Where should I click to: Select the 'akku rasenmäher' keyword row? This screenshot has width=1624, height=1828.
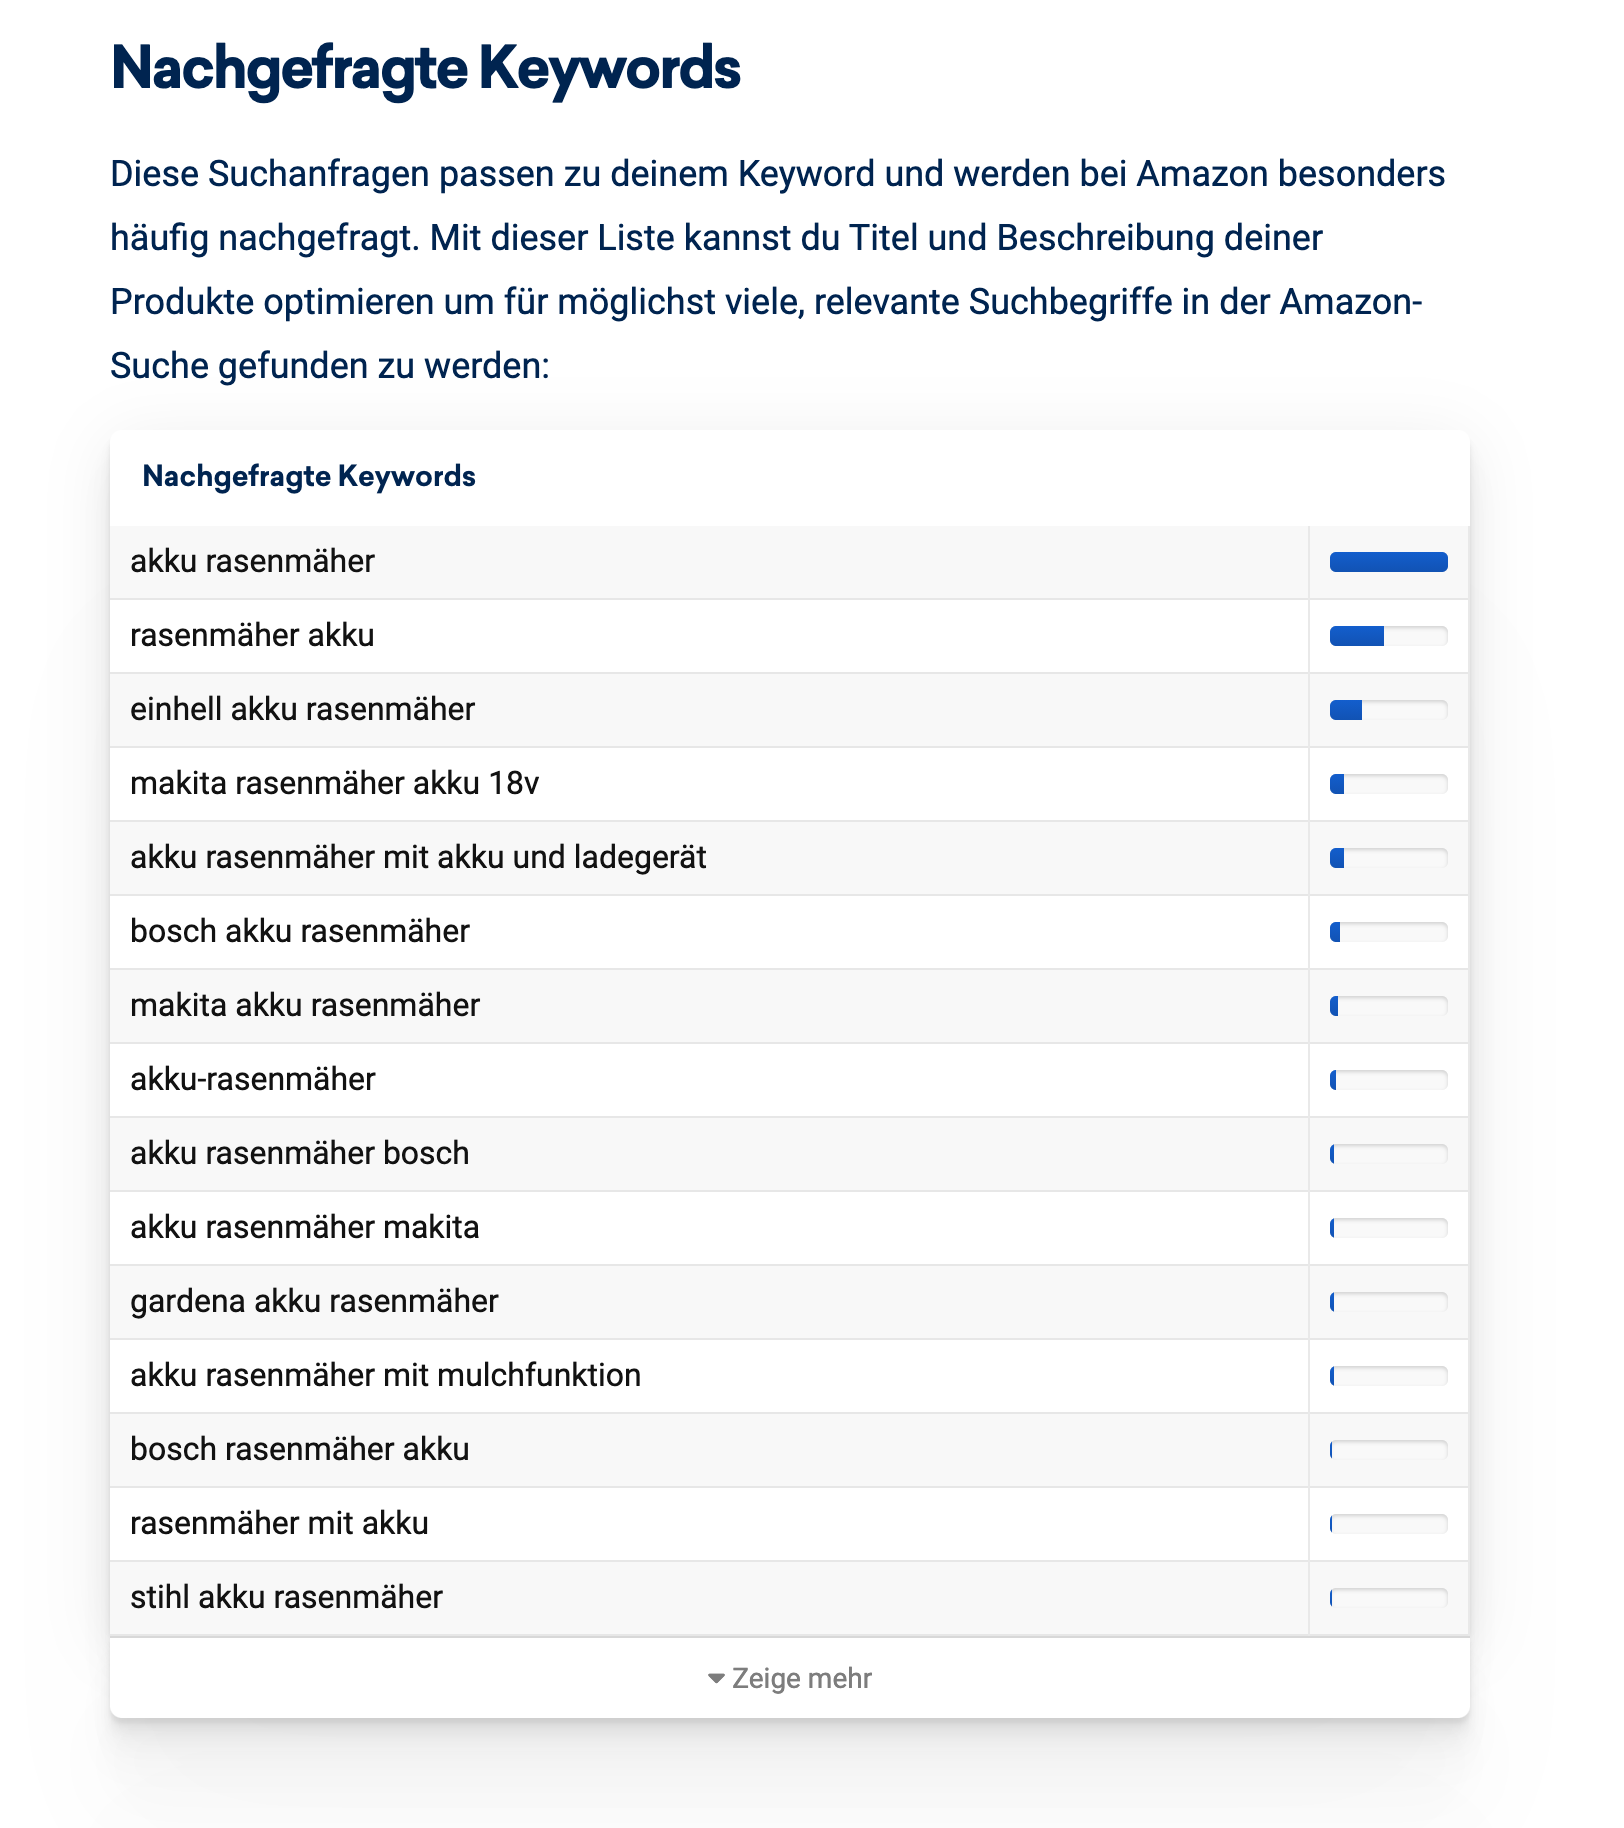coord(253,562)
